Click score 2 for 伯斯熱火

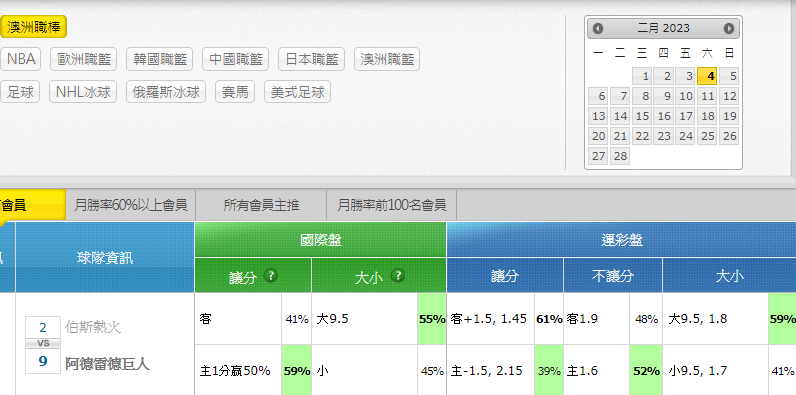point(43,328)
